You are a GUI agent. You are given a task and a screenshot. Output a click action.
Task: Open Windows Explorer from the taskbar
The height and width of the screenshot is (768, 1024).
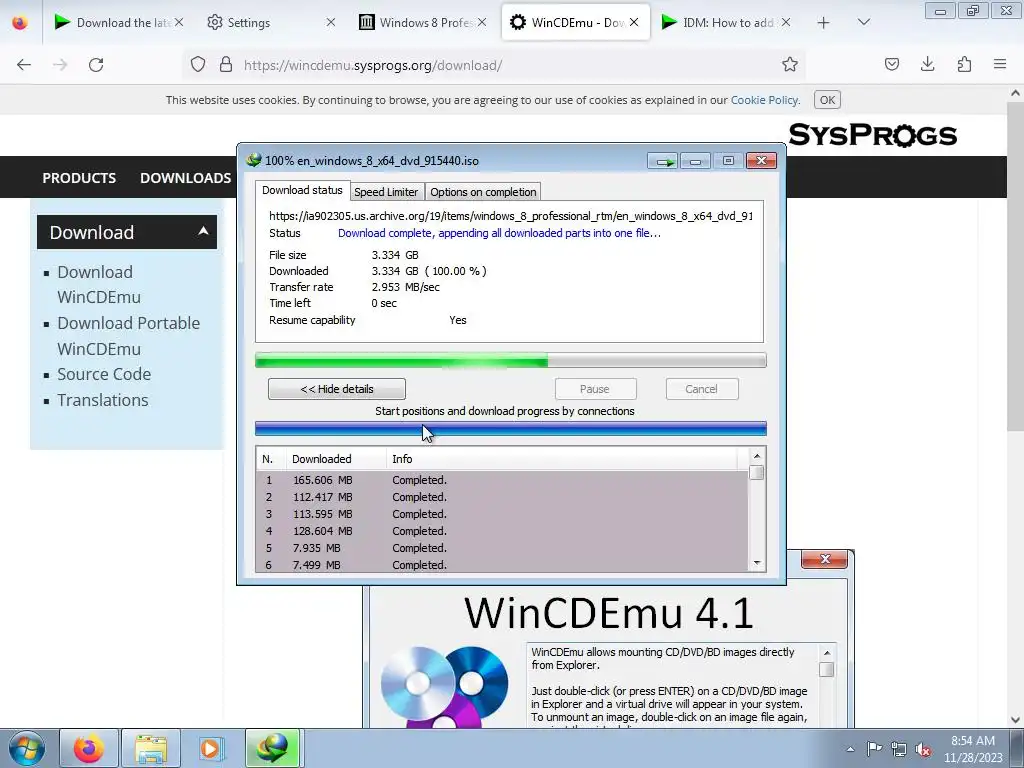(x=151, y=748)
